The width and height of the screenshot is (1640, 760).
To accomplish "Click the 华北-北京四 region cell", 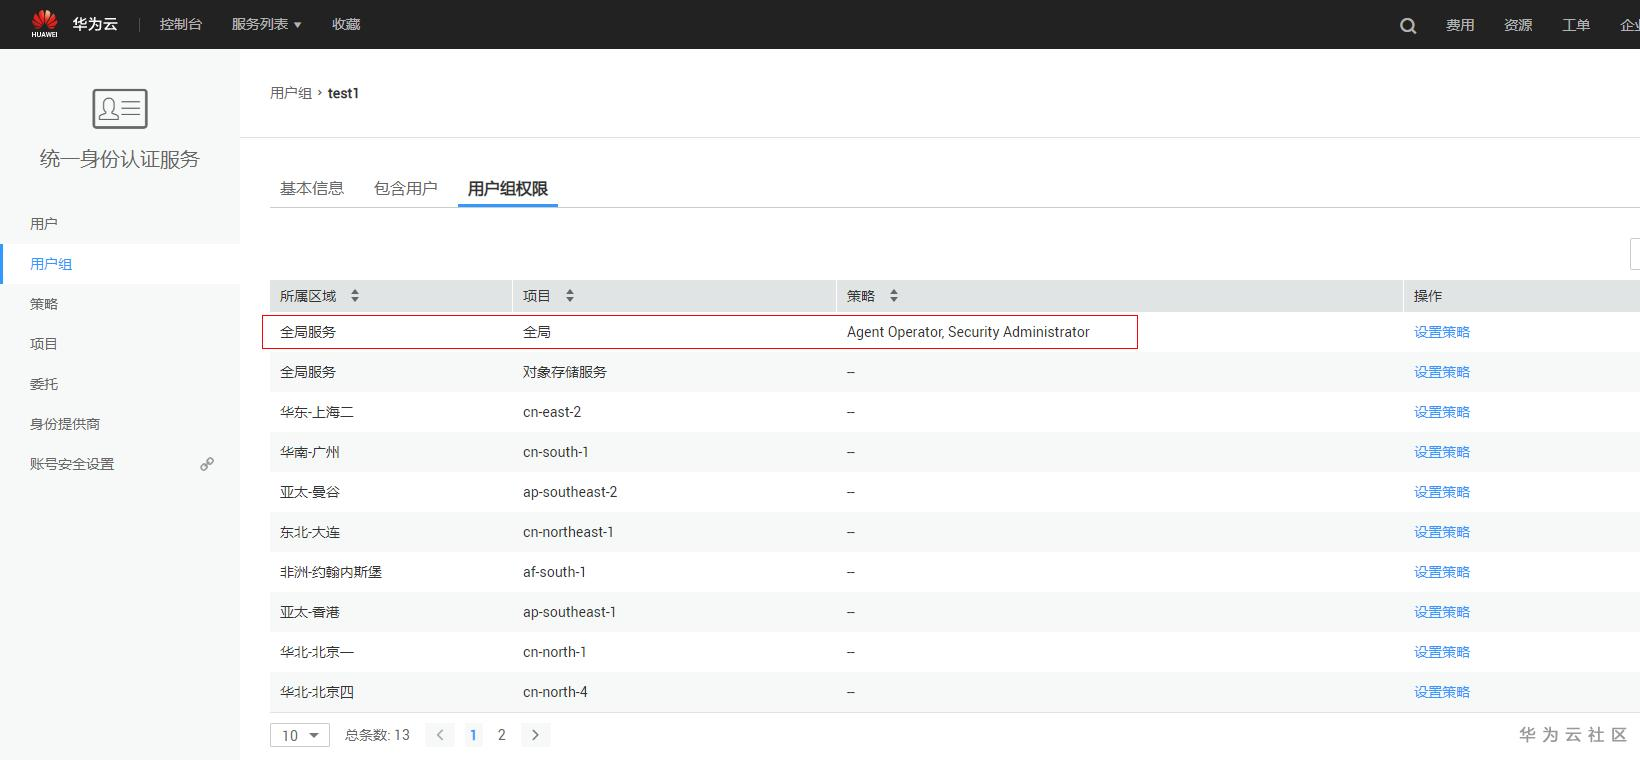I will [317, 692].
